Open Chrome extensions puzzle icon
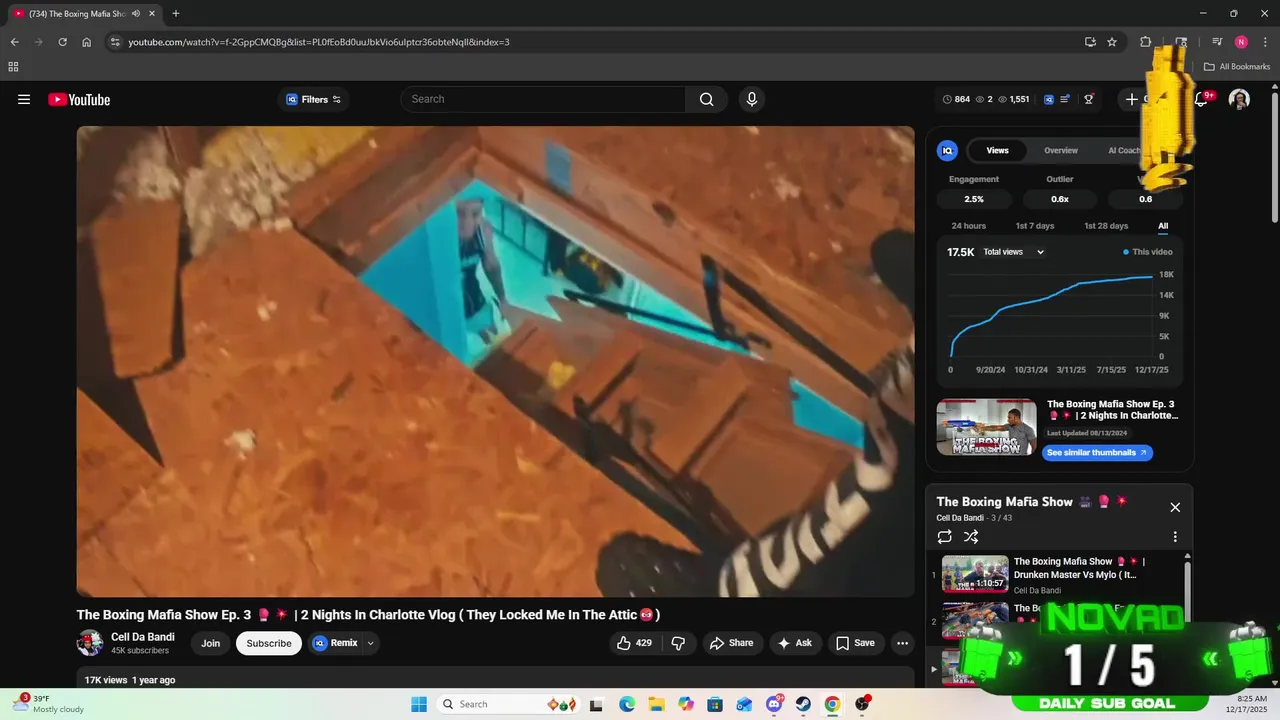This screenshot has height=720, width=1280. (x=1146, y=42)
